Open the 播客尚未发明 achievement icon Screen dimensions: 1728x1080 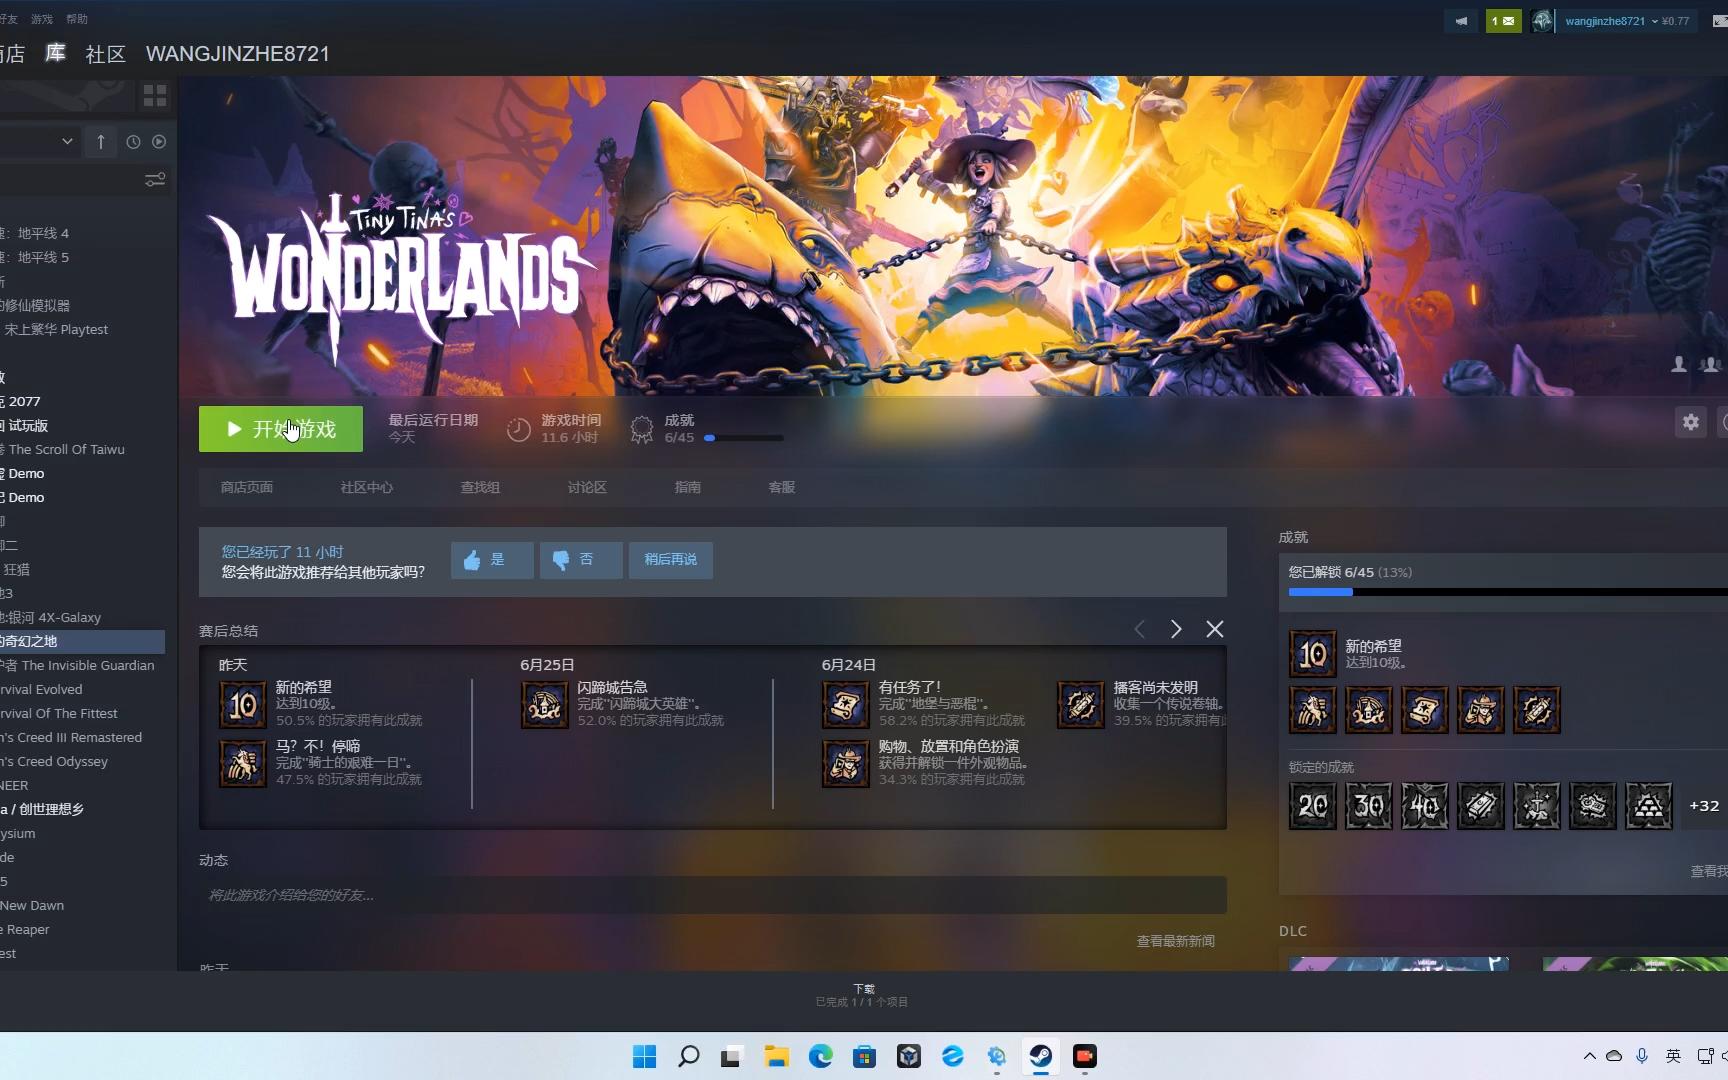tap(1081, 705)
